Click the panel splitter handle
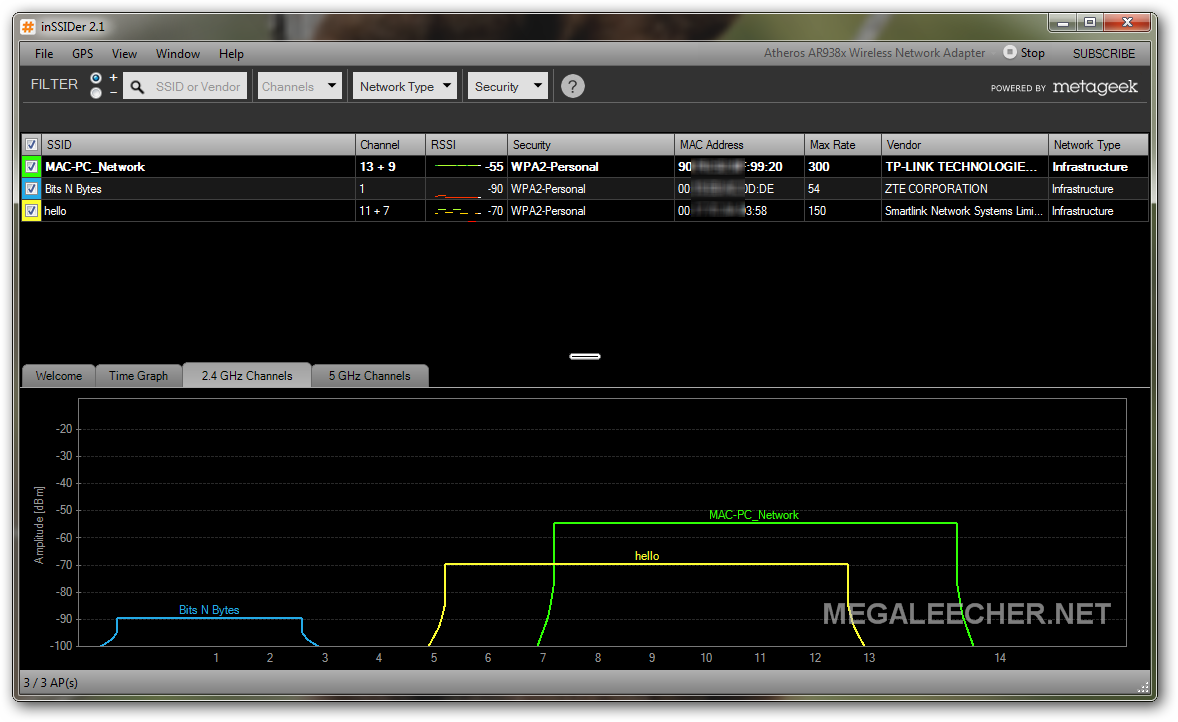The height and width of the screenshot is (722, 1178). click(585, 356)
